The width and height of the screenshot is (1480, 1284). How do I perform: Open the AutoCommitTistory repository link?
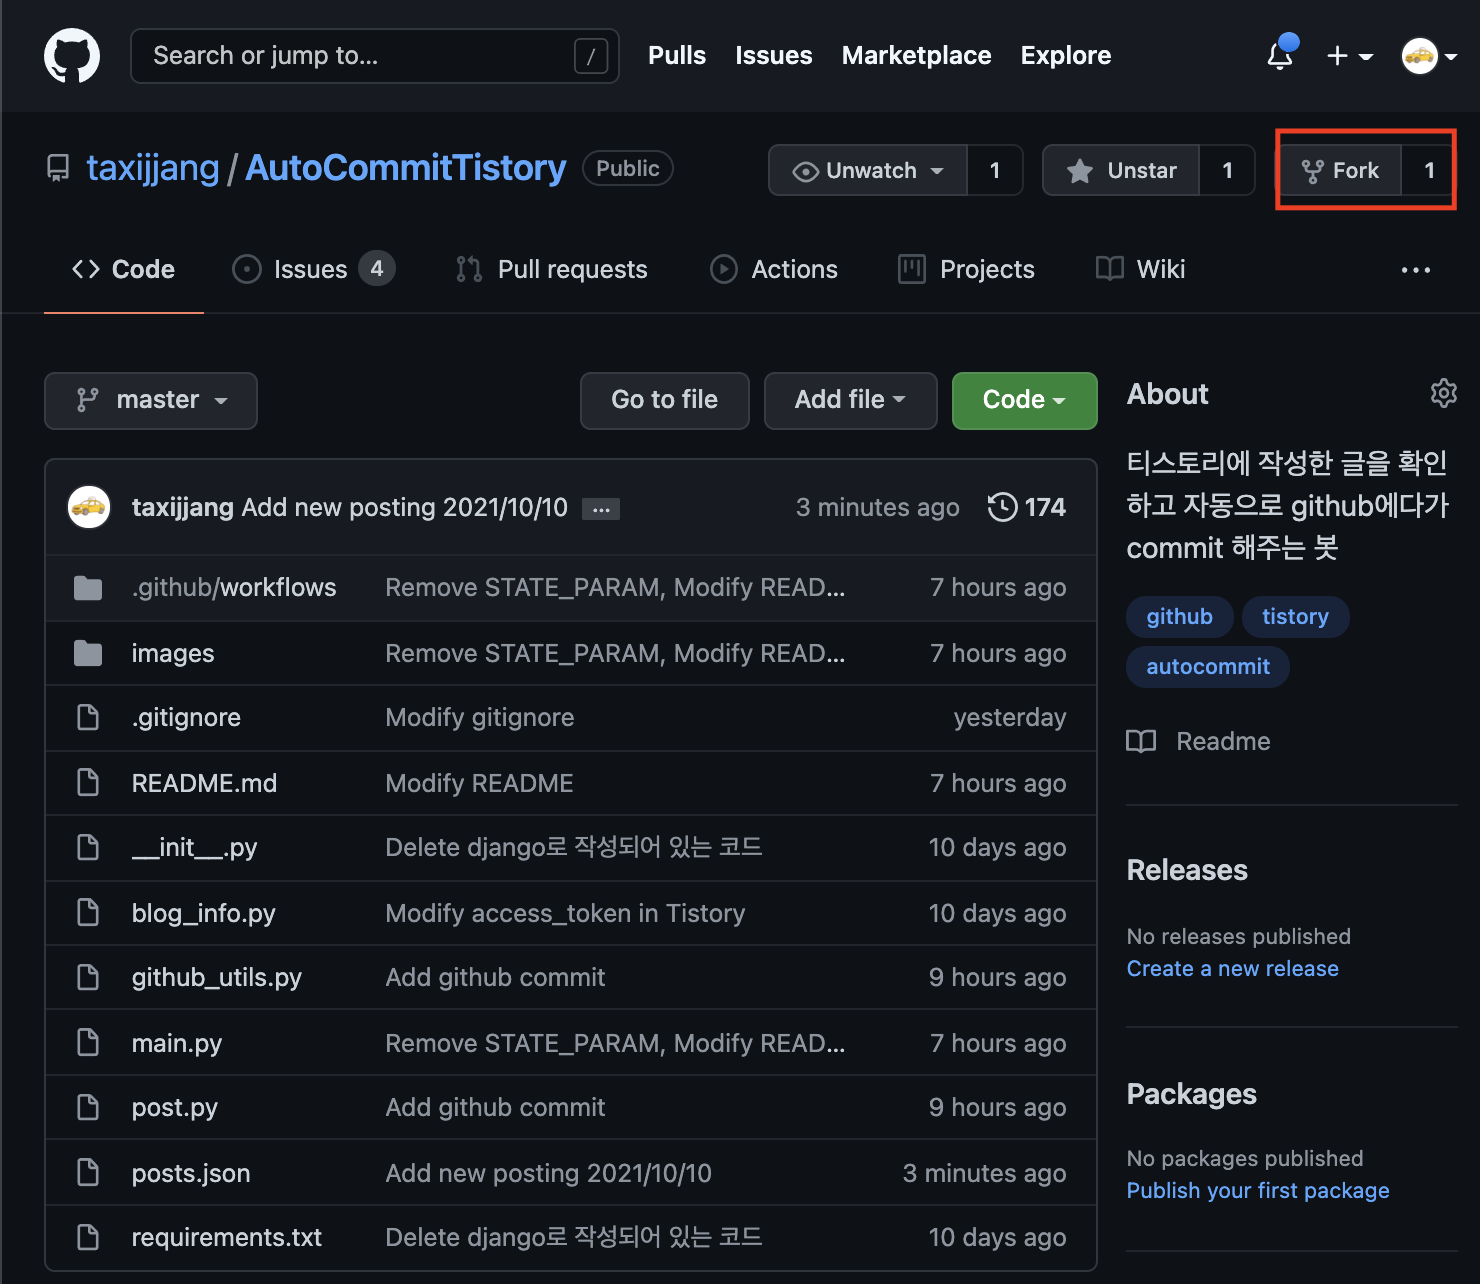406,168
